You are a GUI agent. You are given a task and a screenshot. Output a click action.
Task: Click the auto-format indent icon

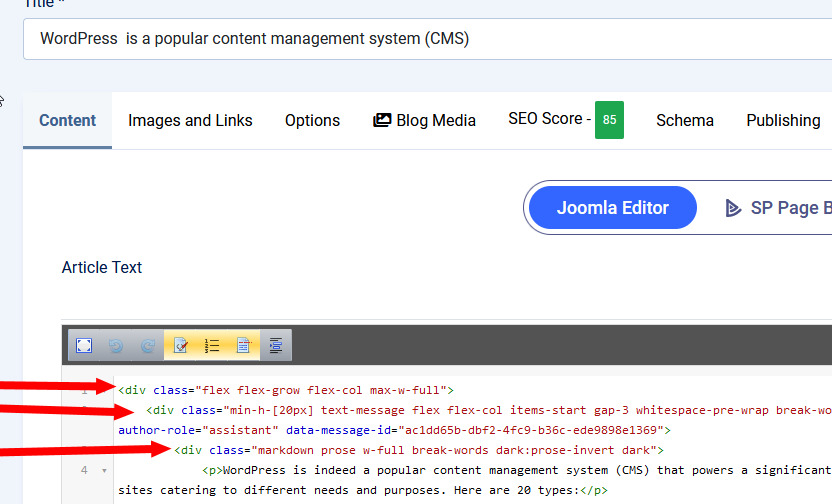tap(275, 345)
